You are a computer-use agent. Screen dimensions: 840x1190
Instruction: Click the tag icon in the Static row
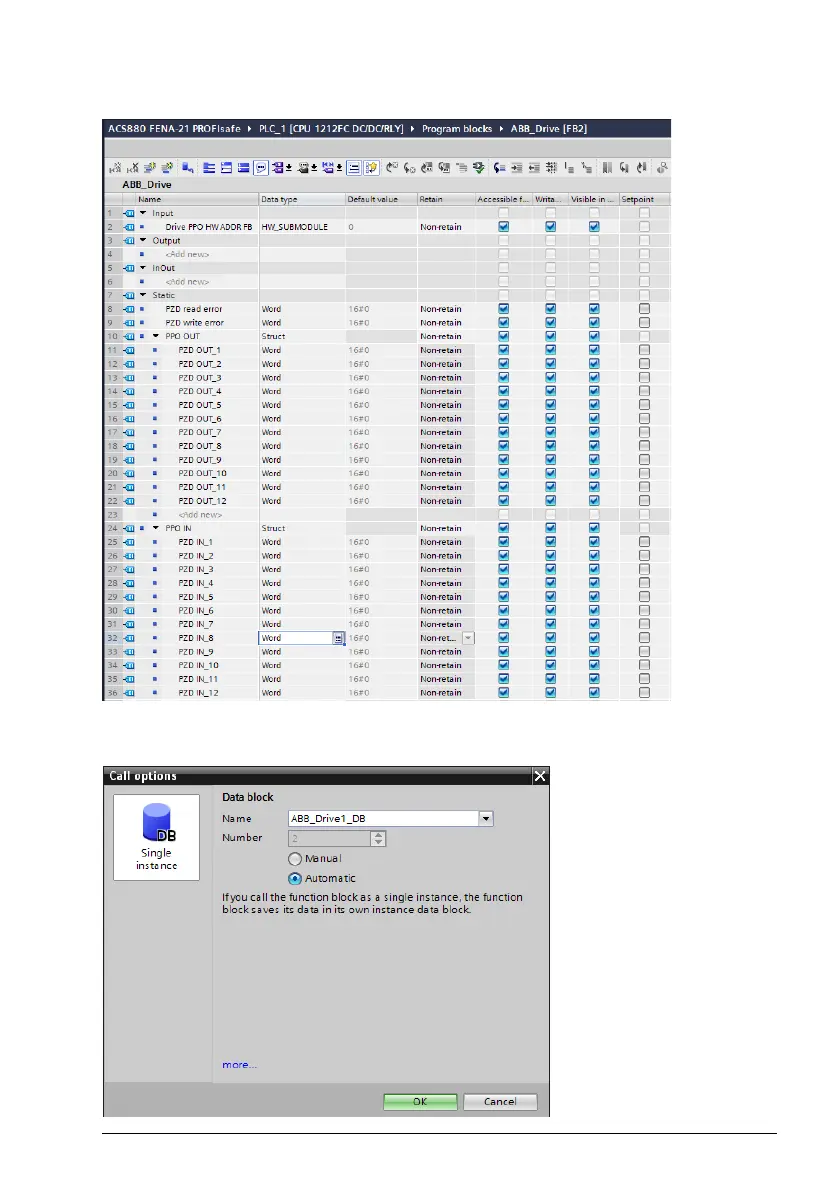[129, 296]
